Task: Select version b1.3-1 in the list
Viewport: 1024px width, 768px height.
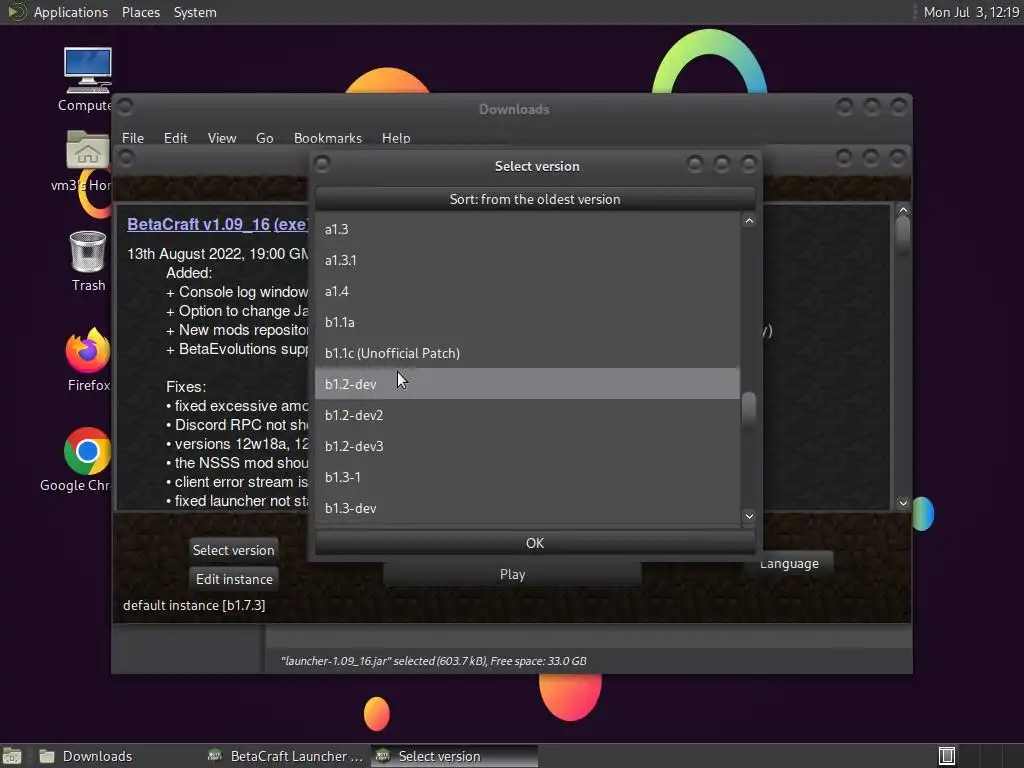Action: point(527,477)
